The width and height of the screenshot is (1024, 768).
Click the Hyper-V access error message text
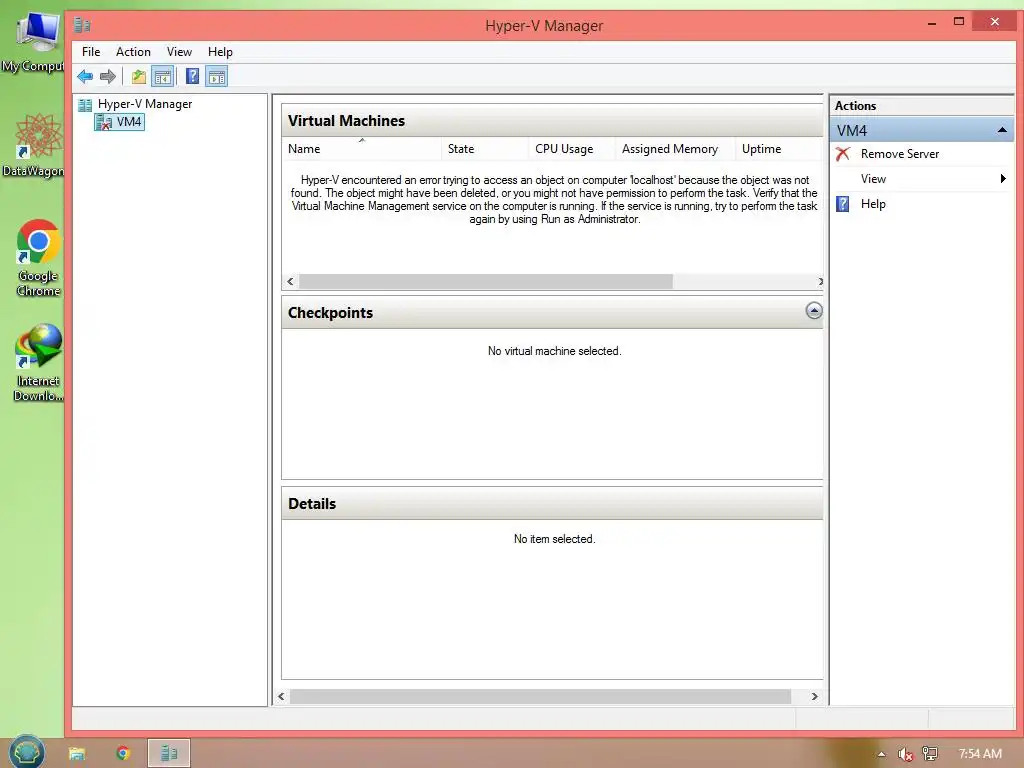pyautogui.click(x=554, y=199)
